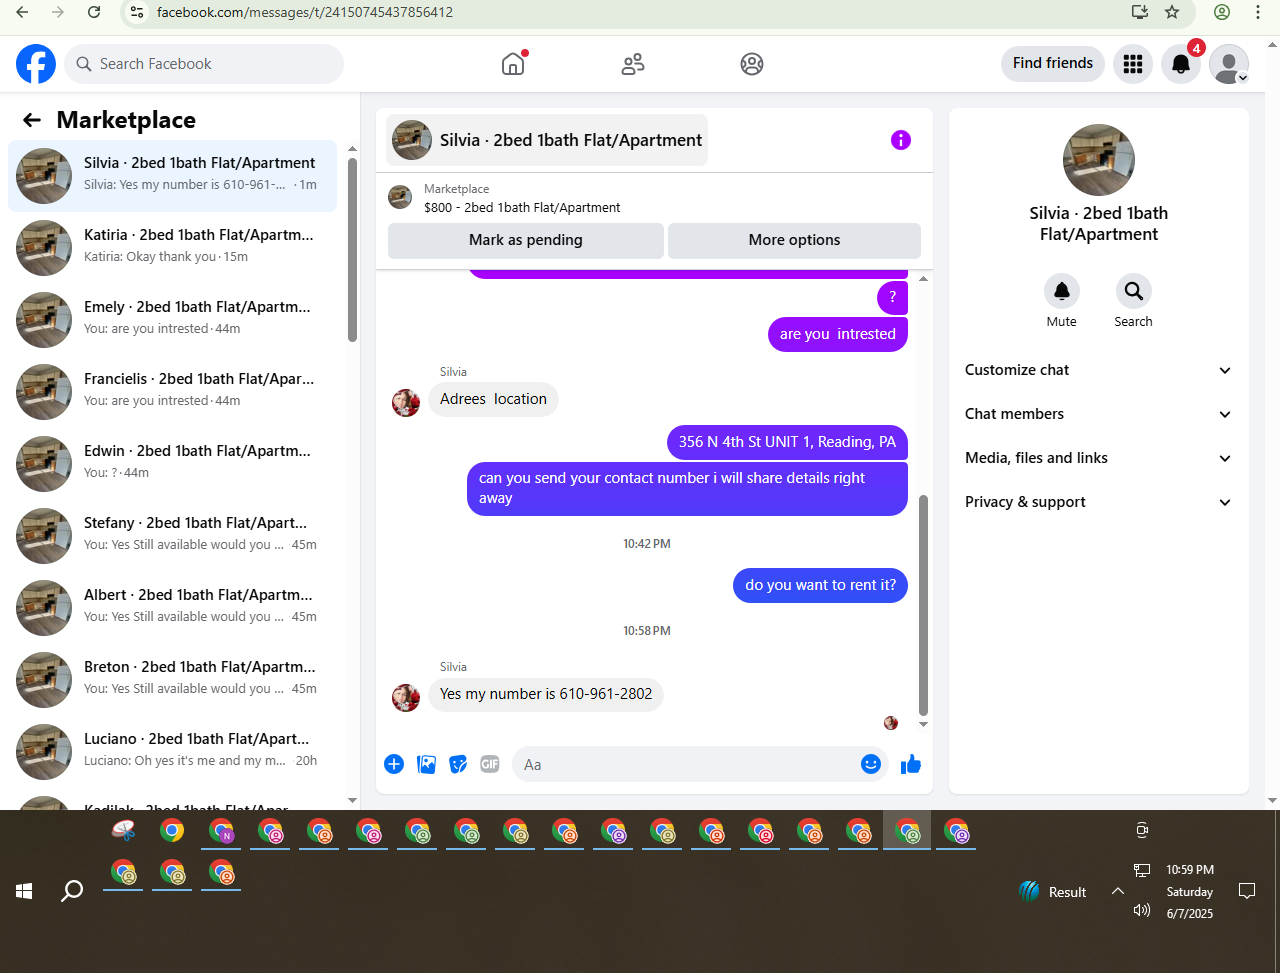Viewport: 1280px width, 973px height.
Task: Mute this conversation with the bell icon
Action: pos(1062,291)
